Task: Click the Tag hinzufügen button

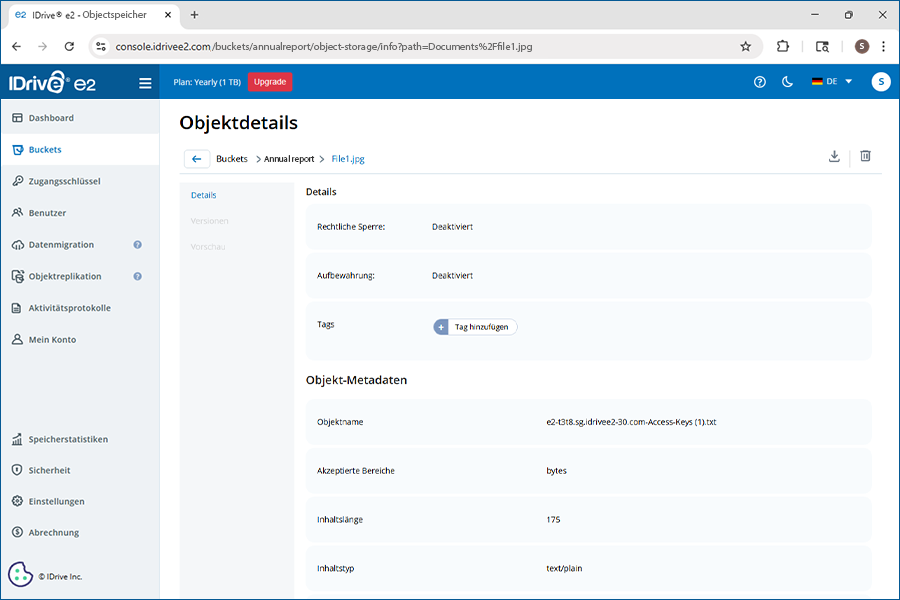Action: pyautogui.click(x=476, y=327)
